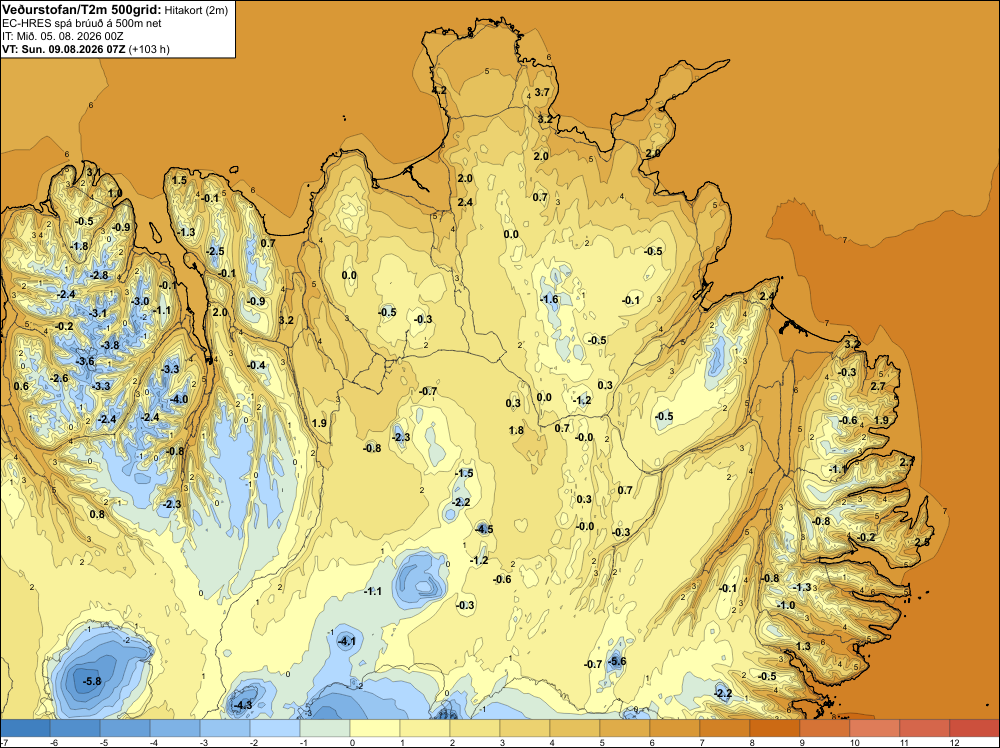
Task: Click the -1.8 temperature label
Action: [80, 246]
